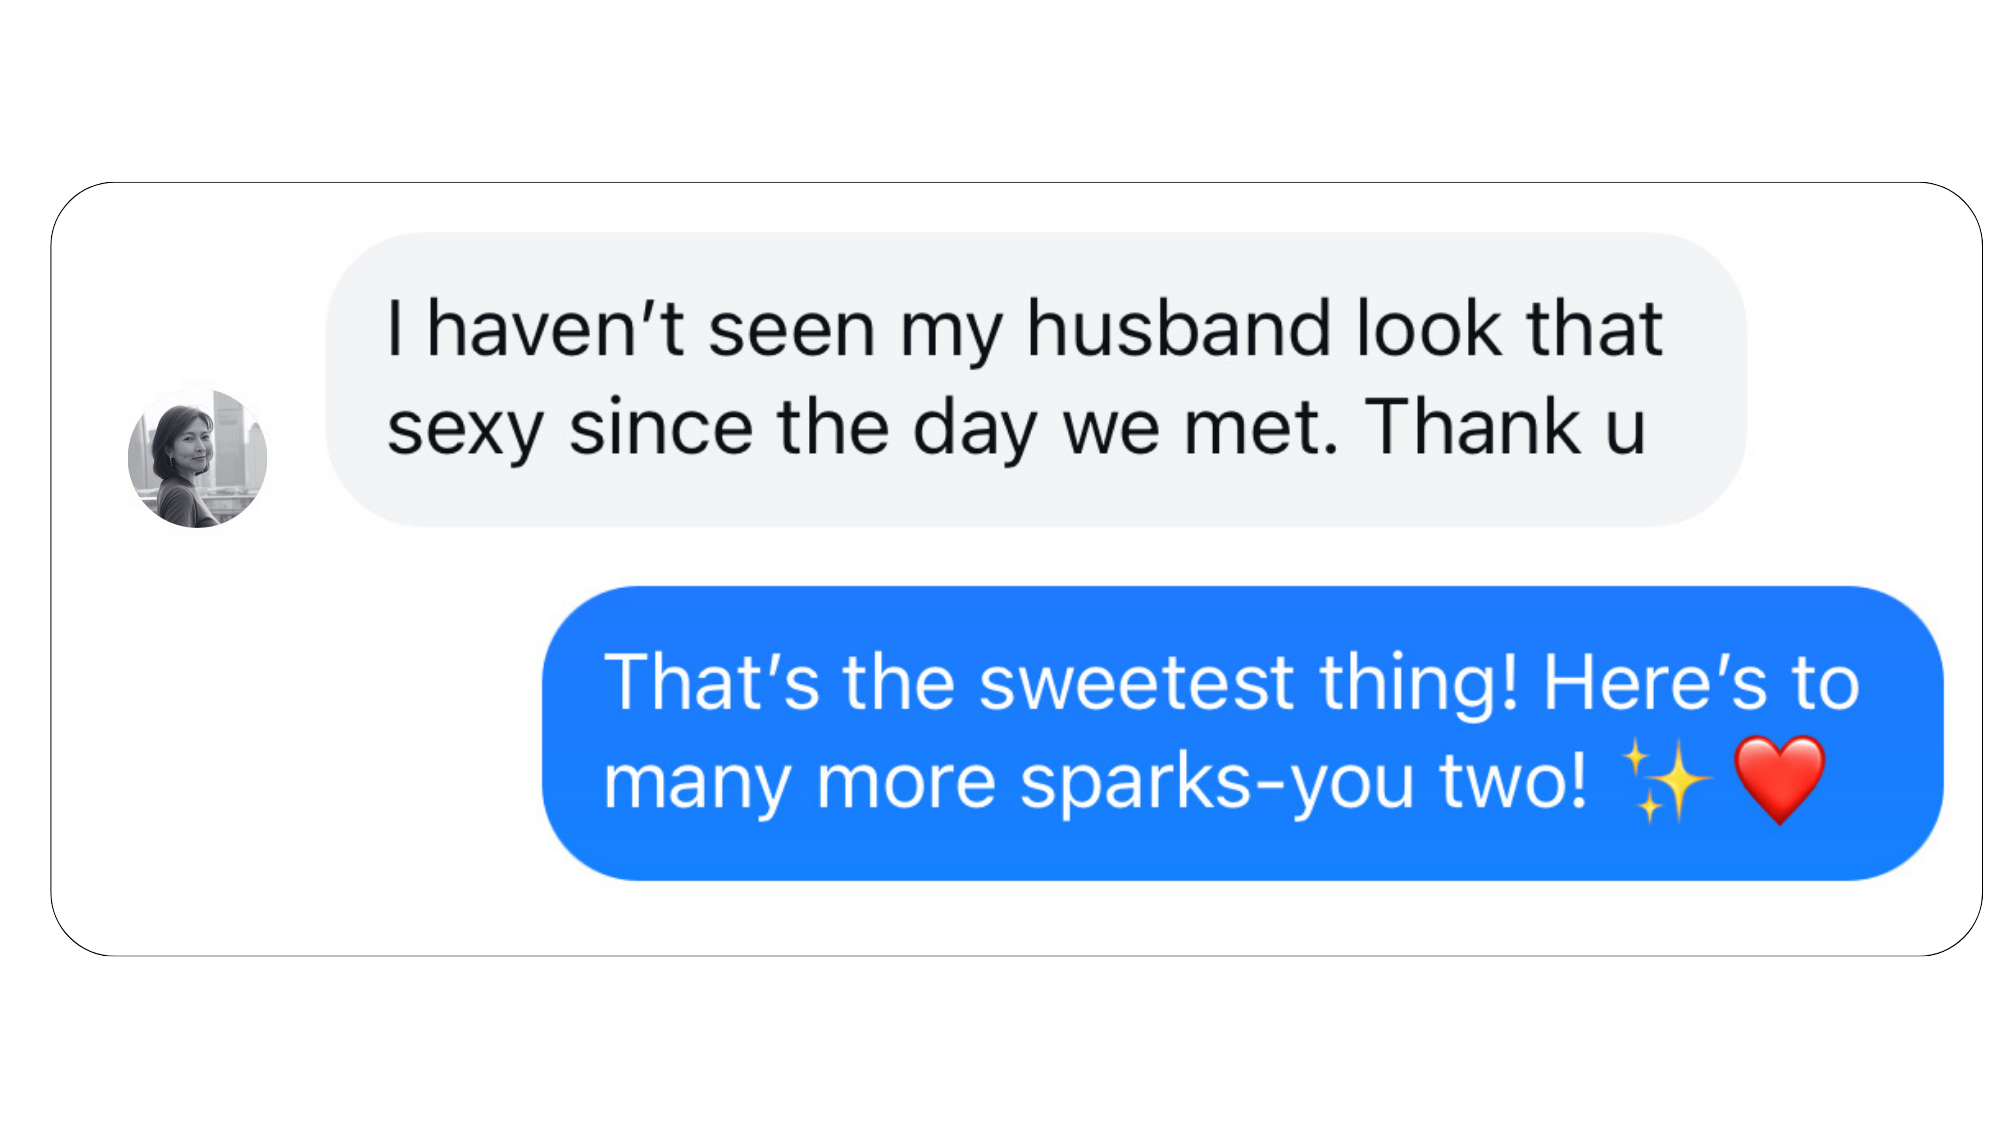The image size is (2000, 1125).
Task: Click the word "husband" in gray message
Action: (x=1179, y=328)
